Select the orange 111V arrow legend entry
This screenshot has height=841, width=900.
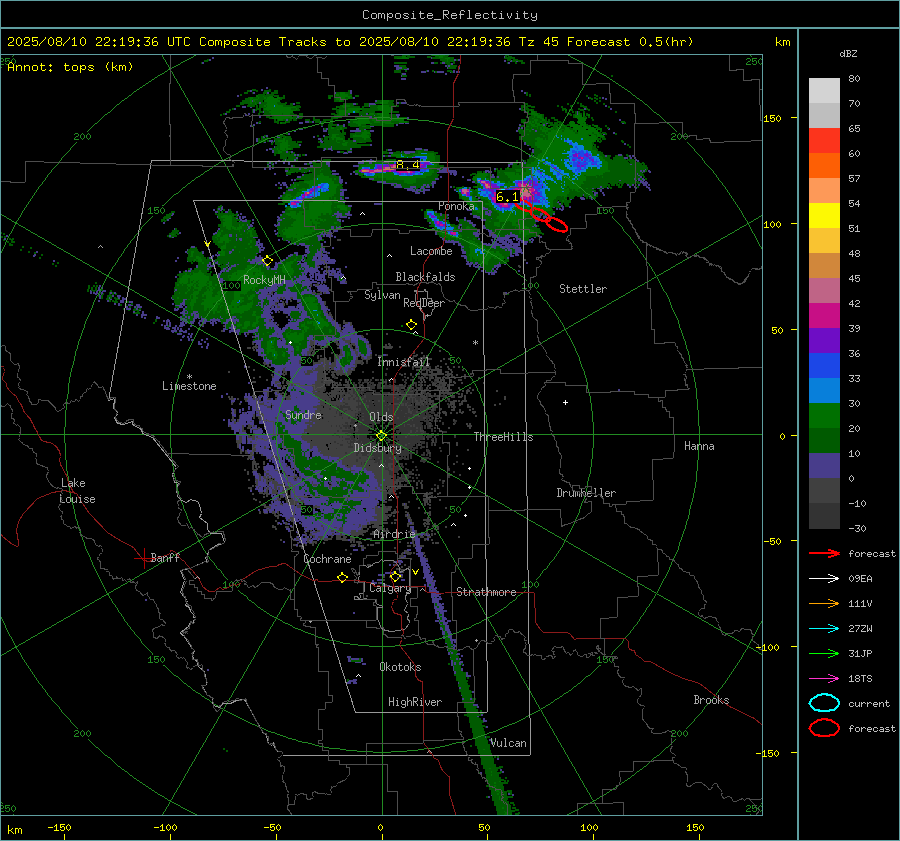point(824,603)
